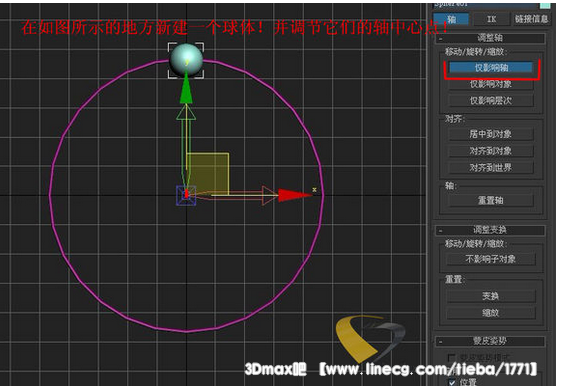Open the object color swatch
Screen dimensions: 566x386
(545, 4)
